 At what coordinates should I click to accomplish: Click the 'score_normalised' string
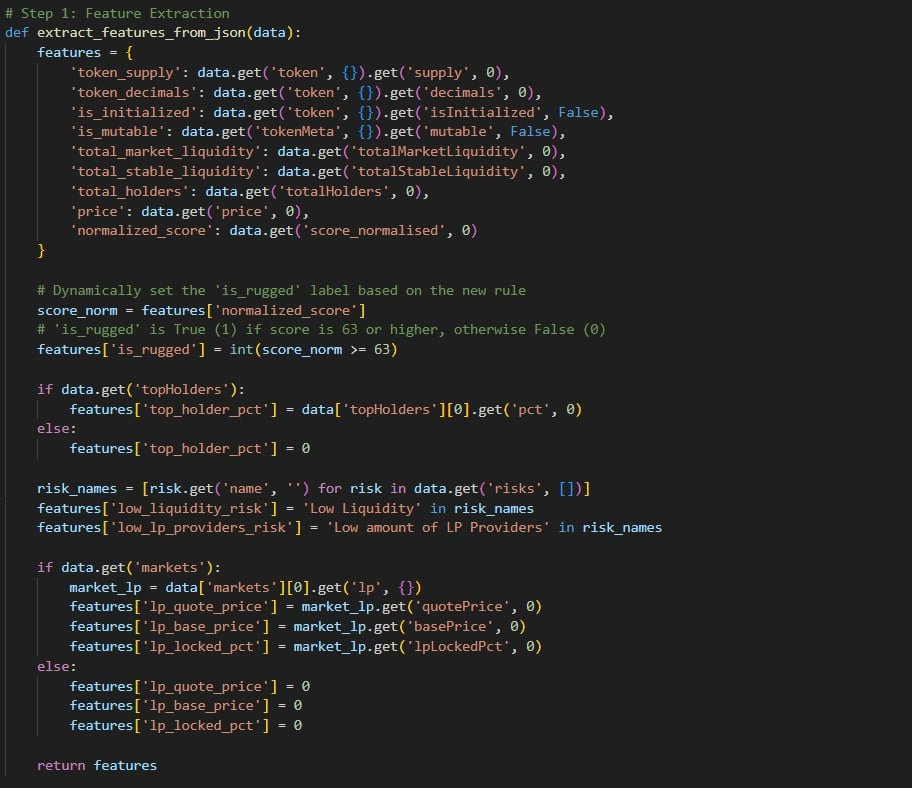(374, 231)
